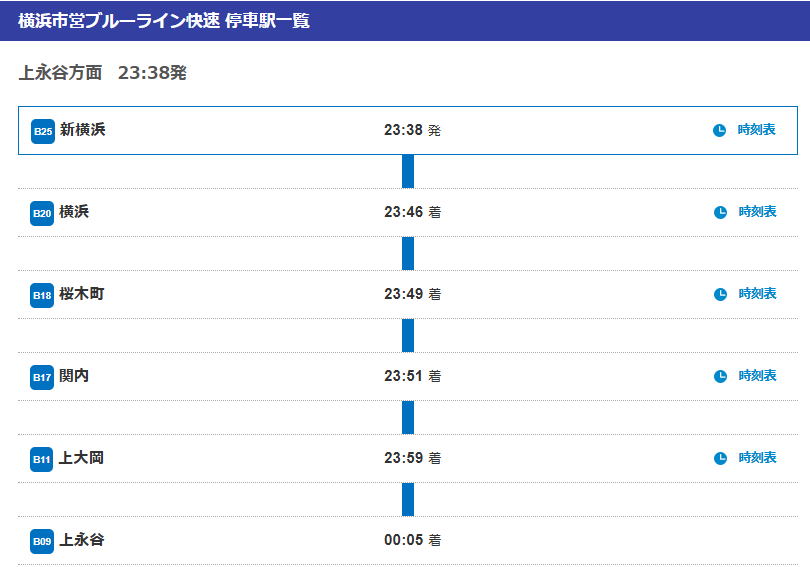The image size is (810, 567).
Task: Show 時刻表 timetable for 関内
Action: pos(757,376)
